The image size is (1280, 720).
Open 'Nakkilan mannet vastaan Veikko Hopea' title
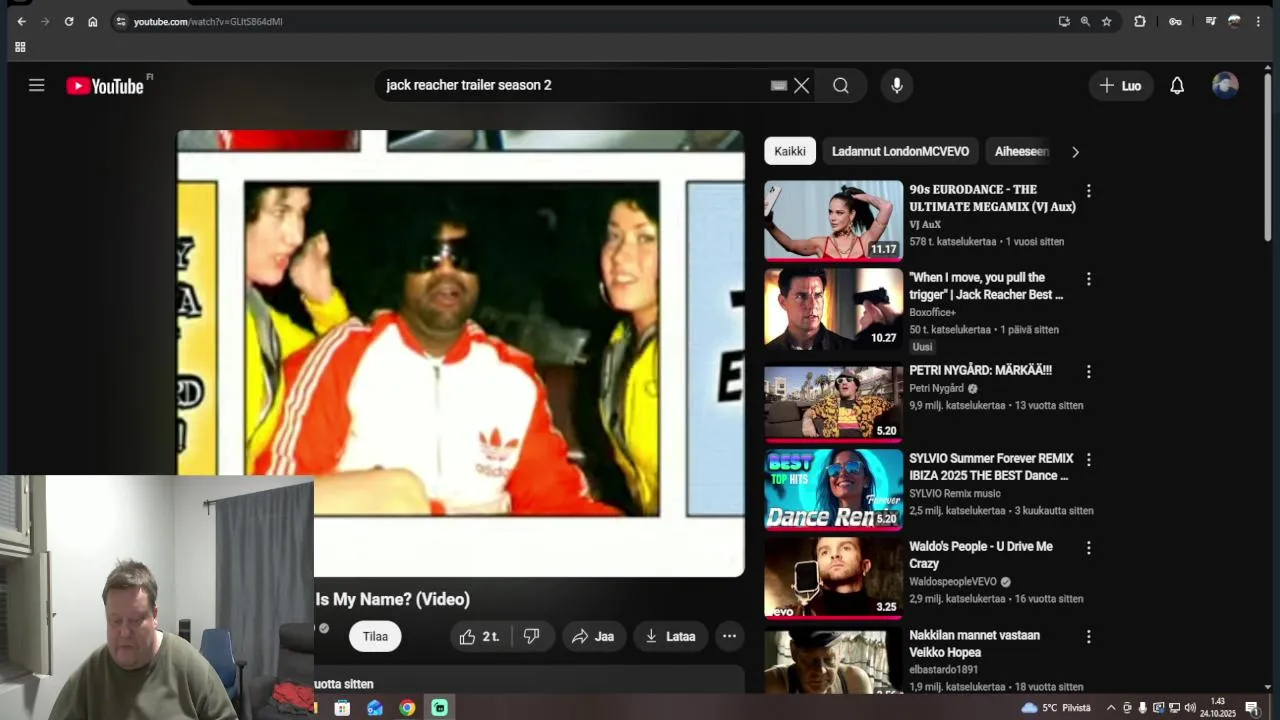[x=975, y=644]
